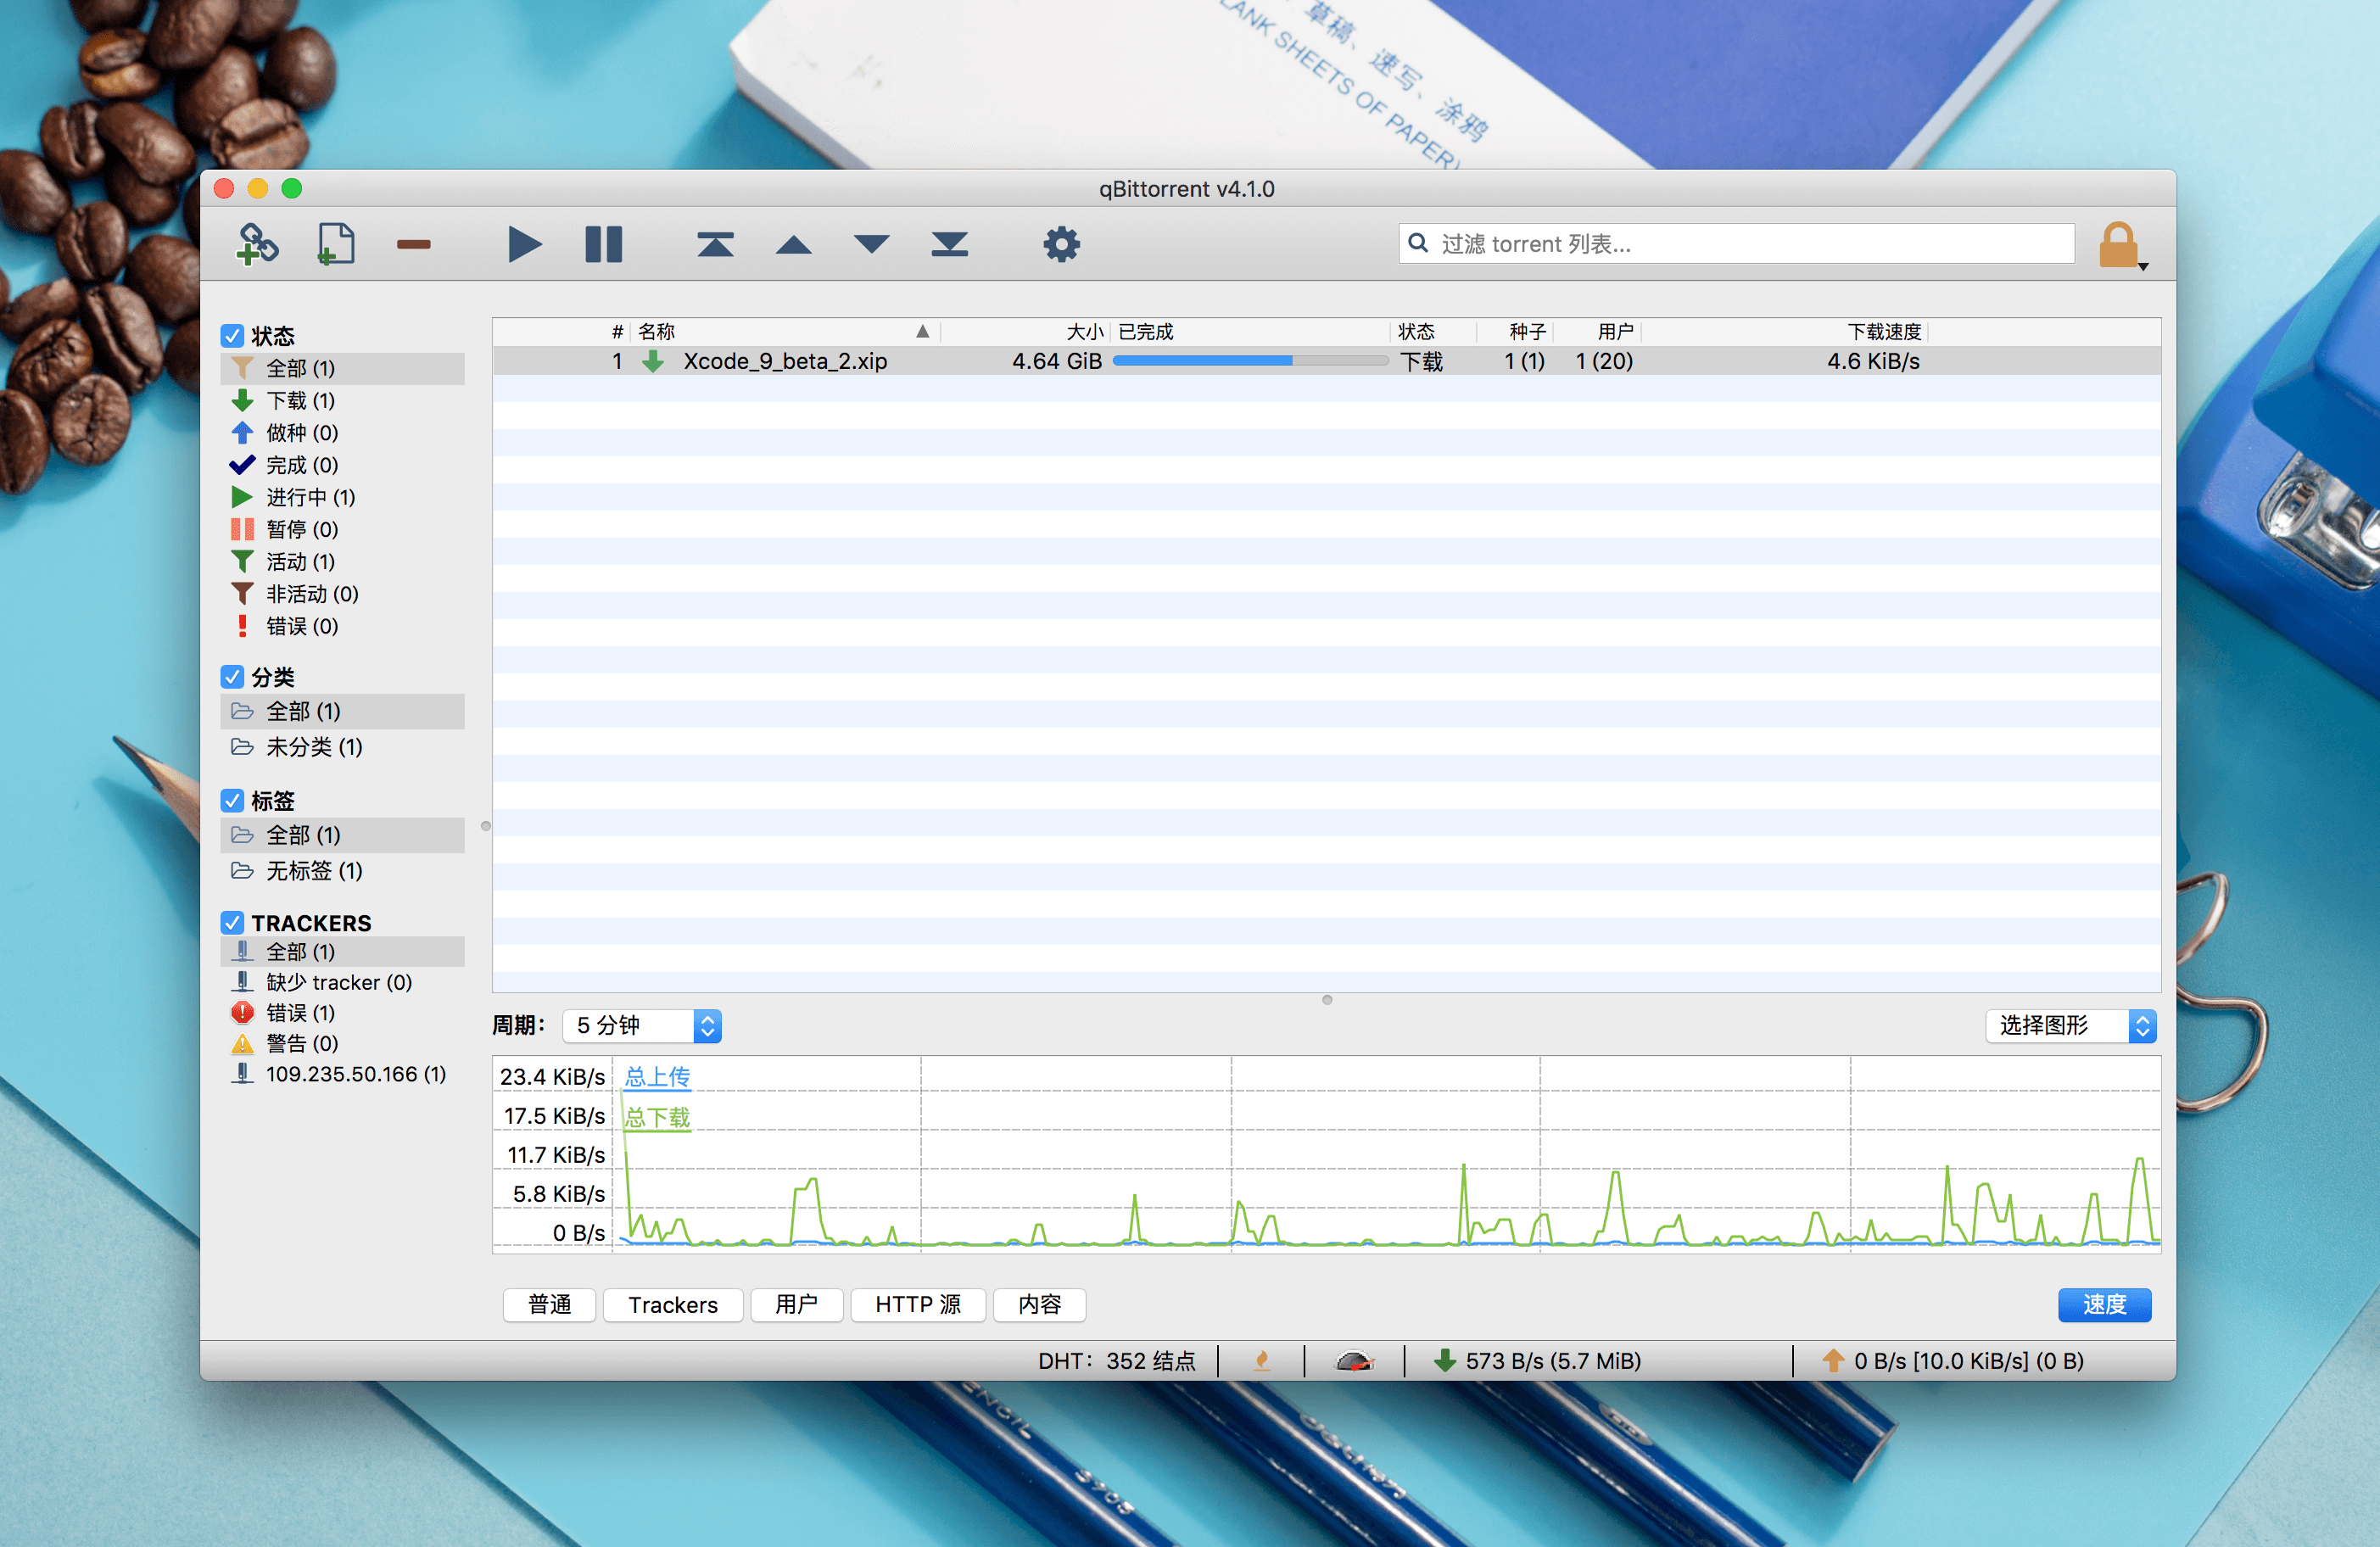This screenshot has height=1547, width=2380.
Task: Move torrent up in queue
Action: 793,244
